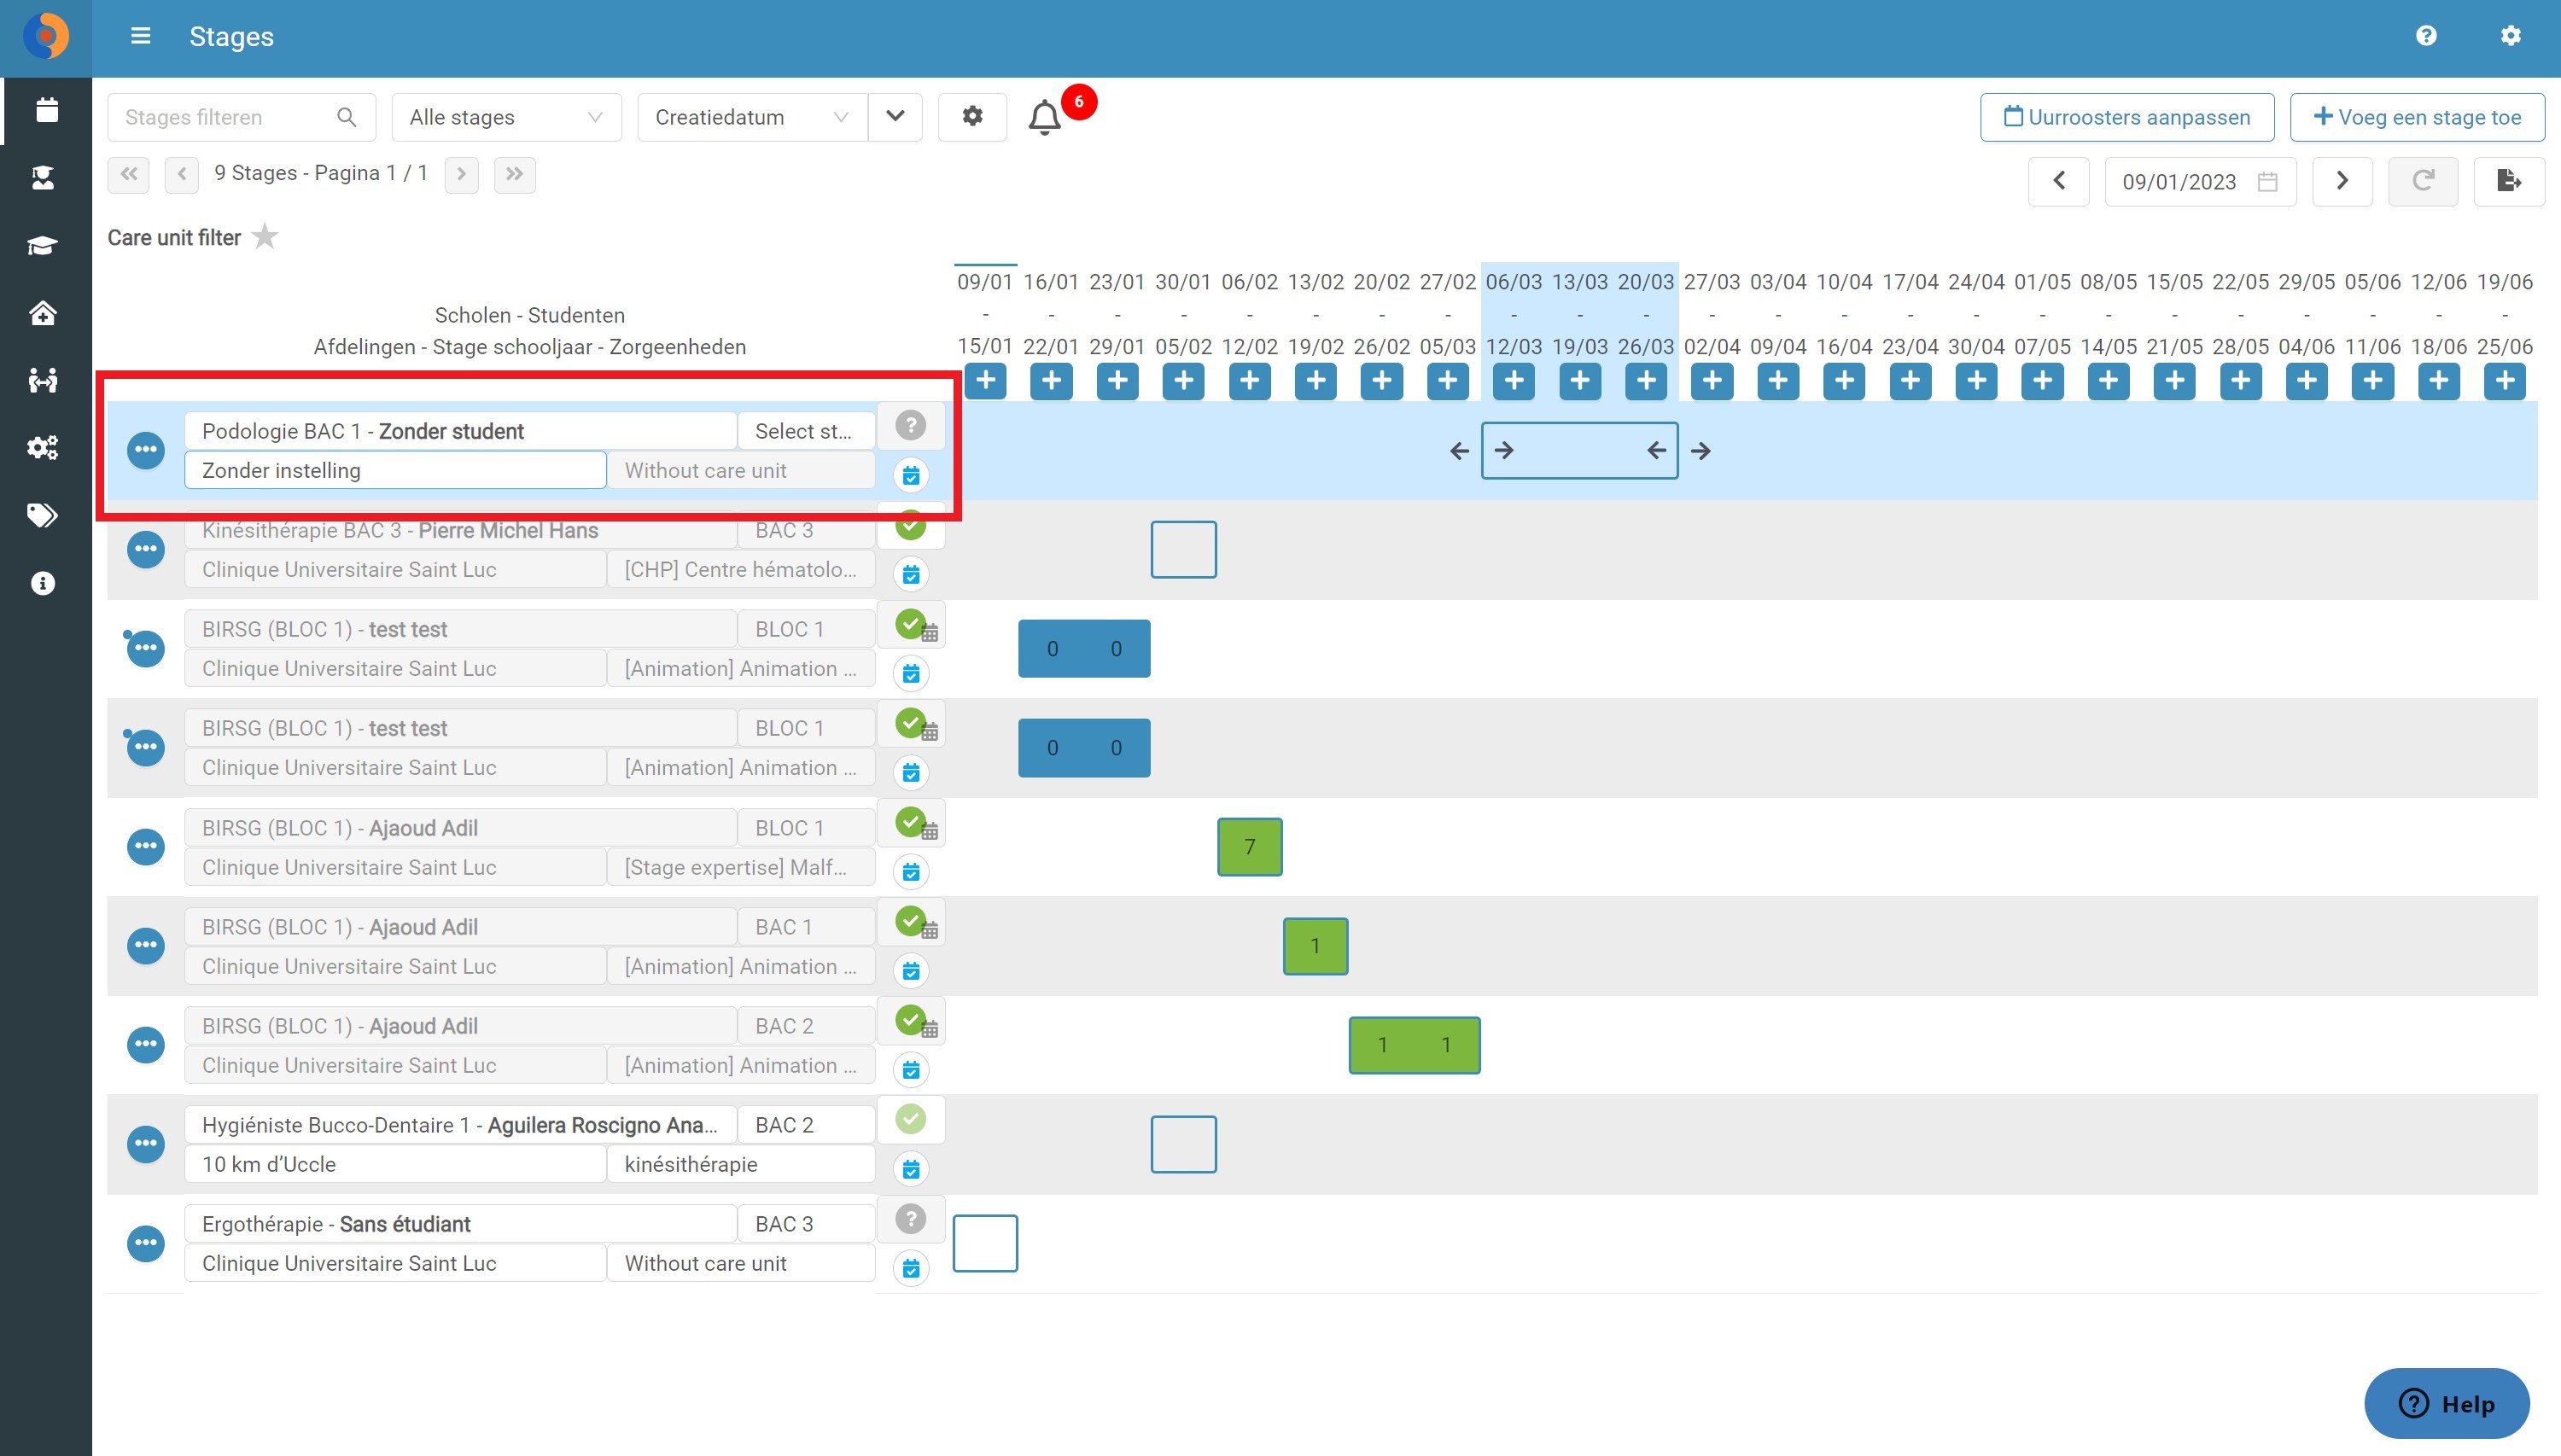The height and width of the screenshot is (1456, 2561).
Task: Open the three-dots menu for Ergothérapie row
Action: [146, 1243]
